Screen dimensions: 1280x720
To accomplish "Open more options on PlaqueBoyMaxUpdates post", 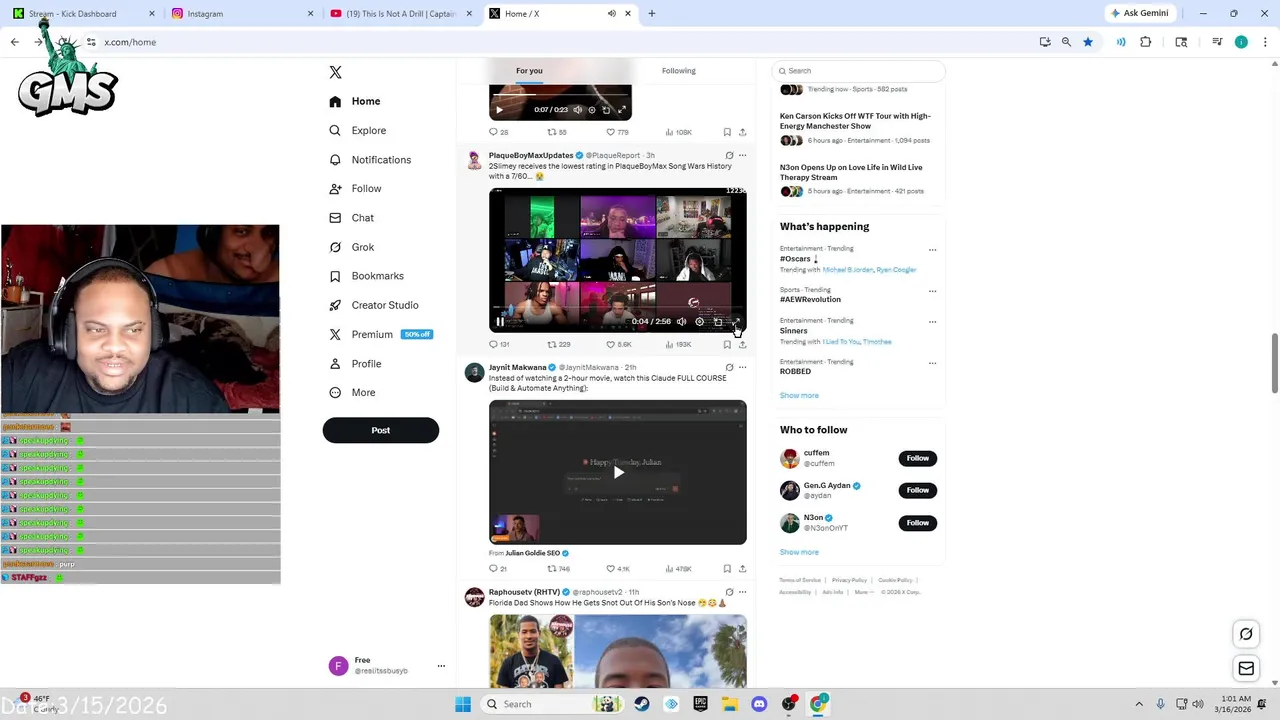I will click(742, 156).
